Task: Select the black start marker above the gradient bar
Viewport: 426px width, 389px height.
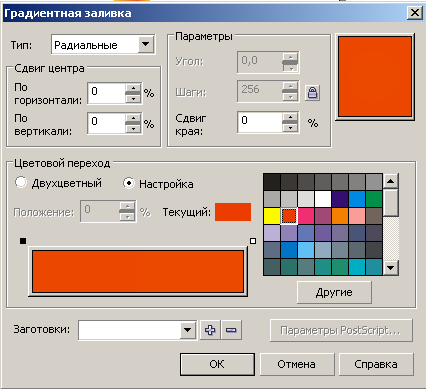Action: tap(23, 241)
